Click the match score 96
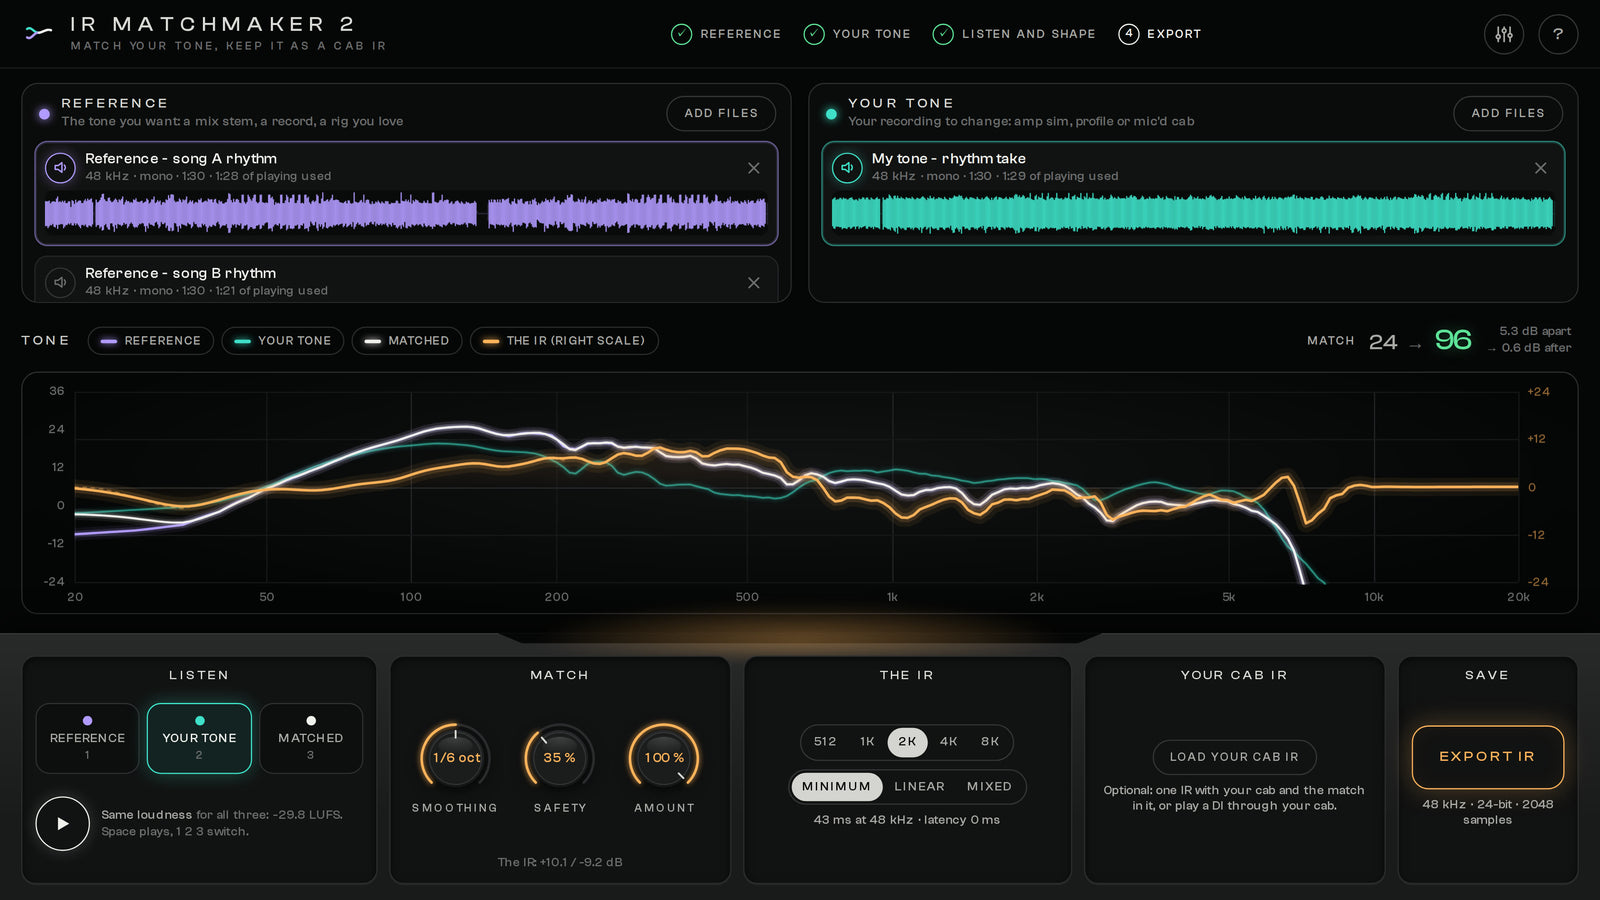This screenshot has width=1600, height=900. click(1453, 340)
